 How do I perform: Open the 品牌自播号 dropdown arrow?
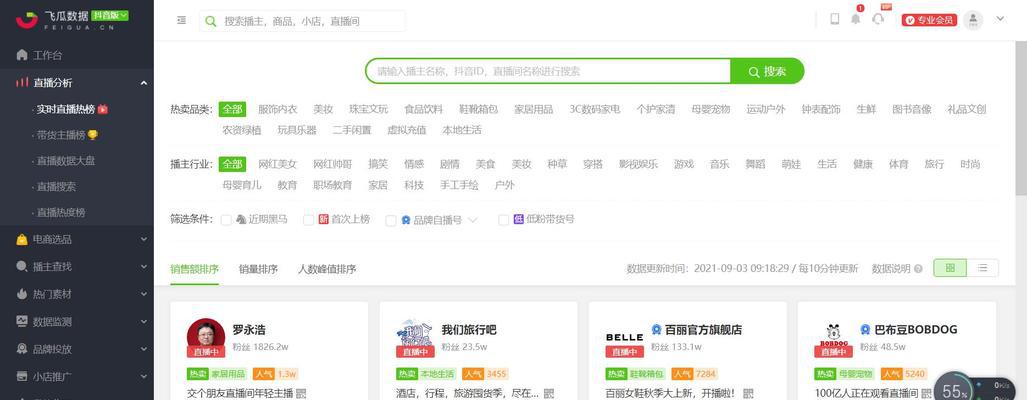pyautogui.click(x=473, y=220)
